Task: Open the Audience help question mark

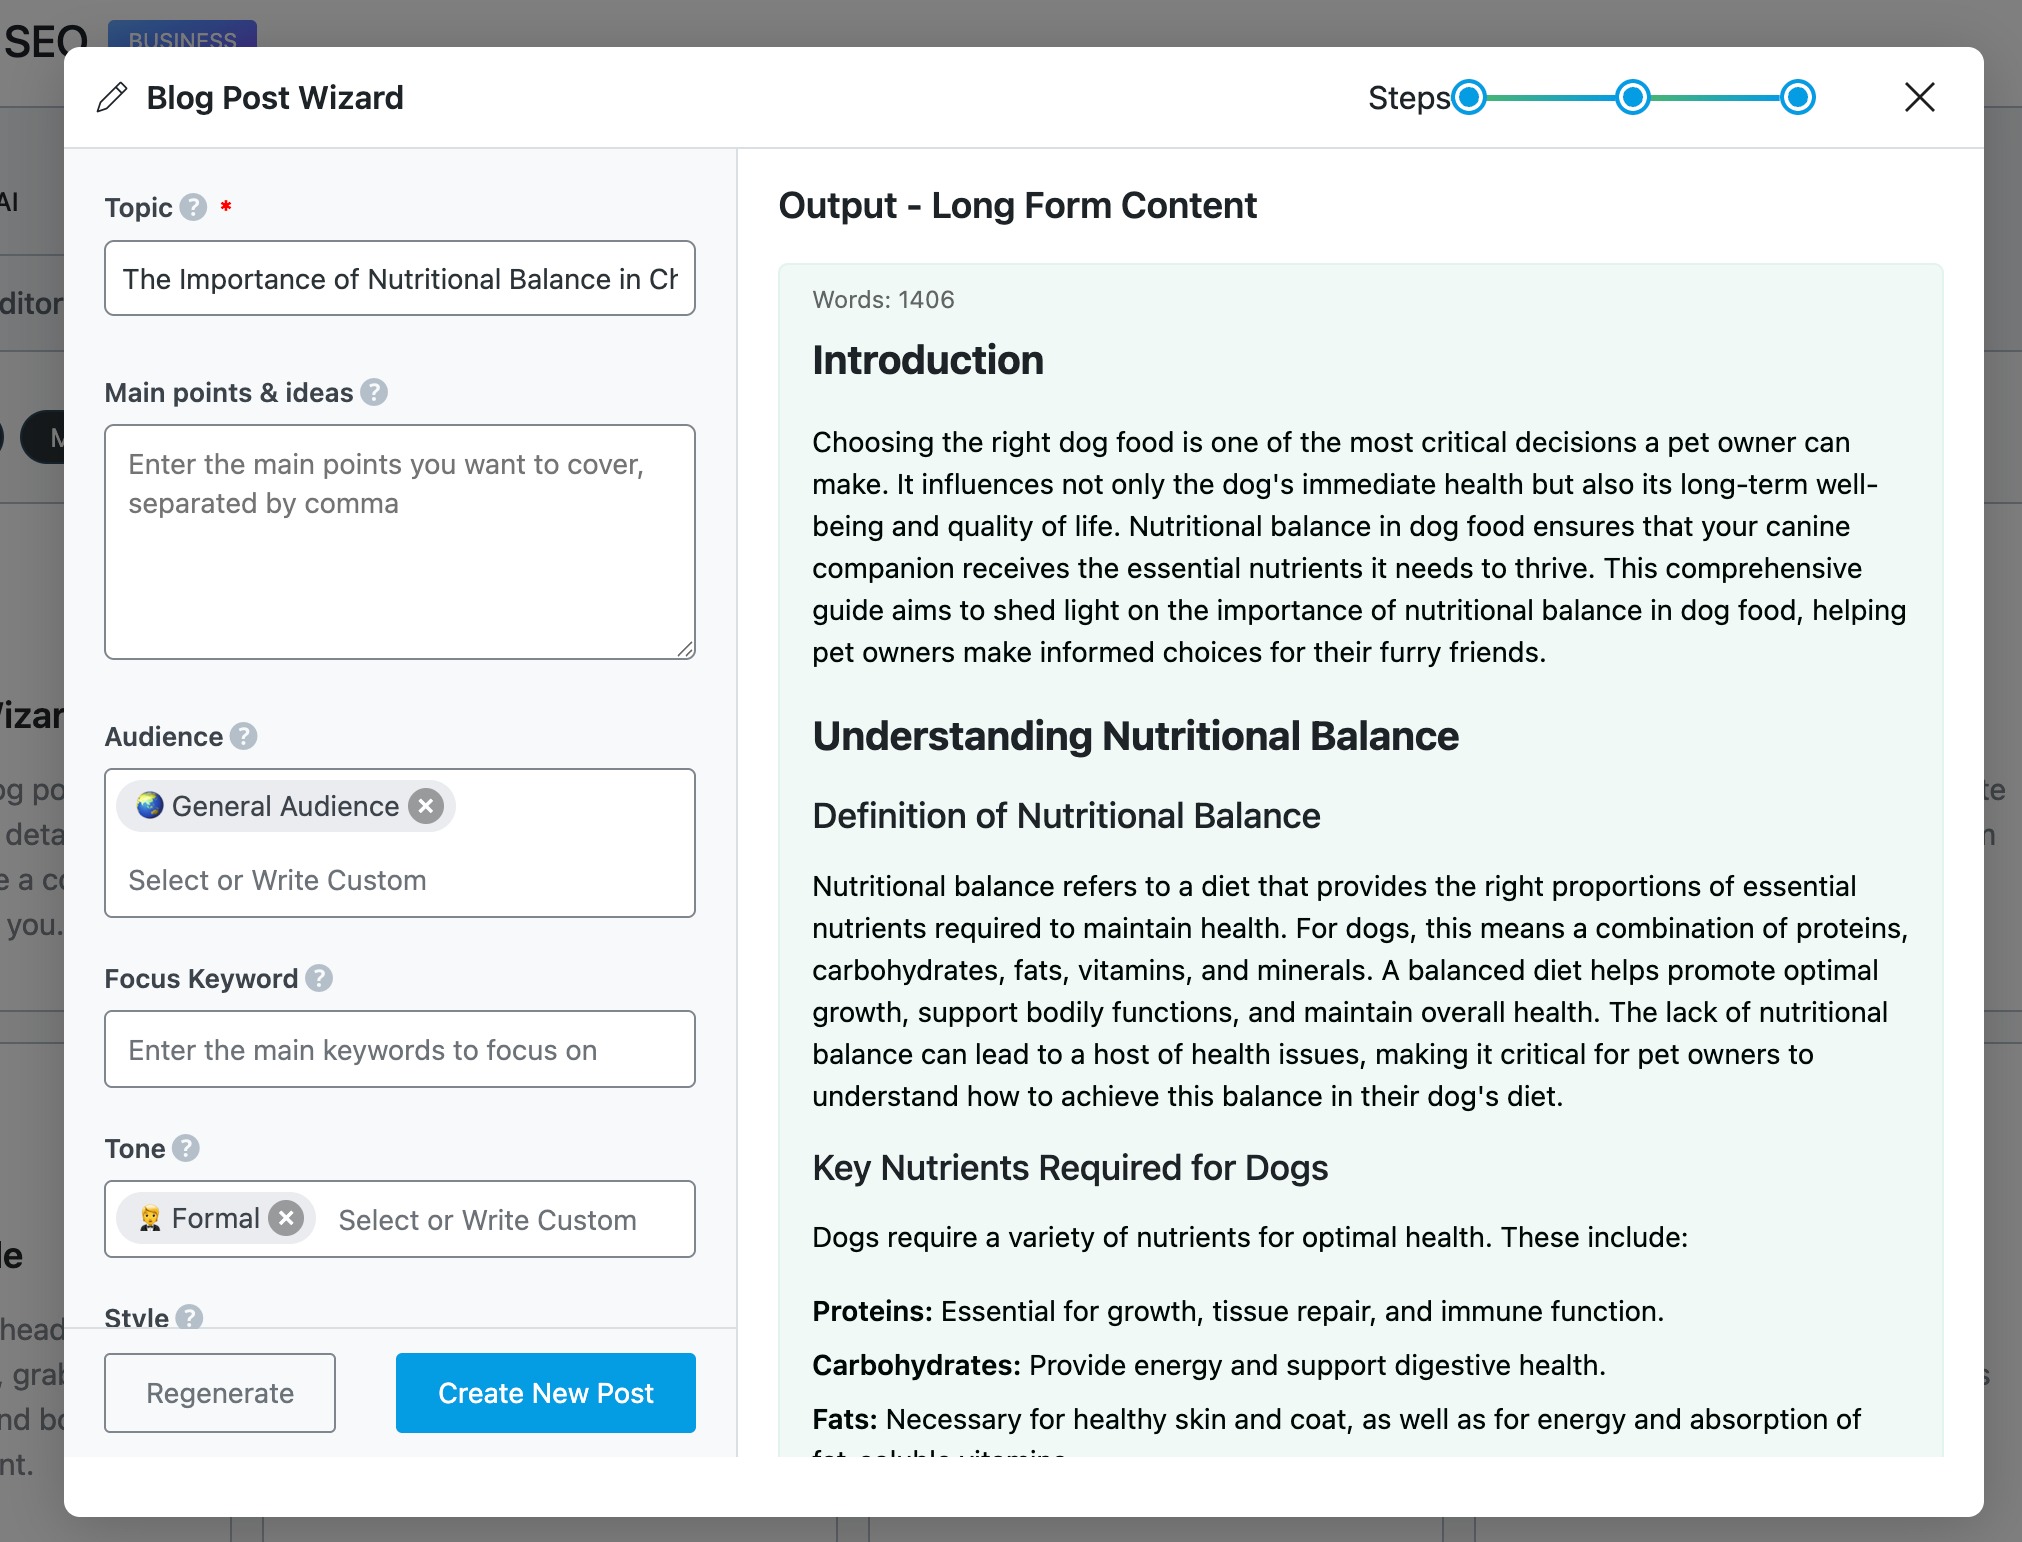Action: pyautogui.click(x=243, y=736)
